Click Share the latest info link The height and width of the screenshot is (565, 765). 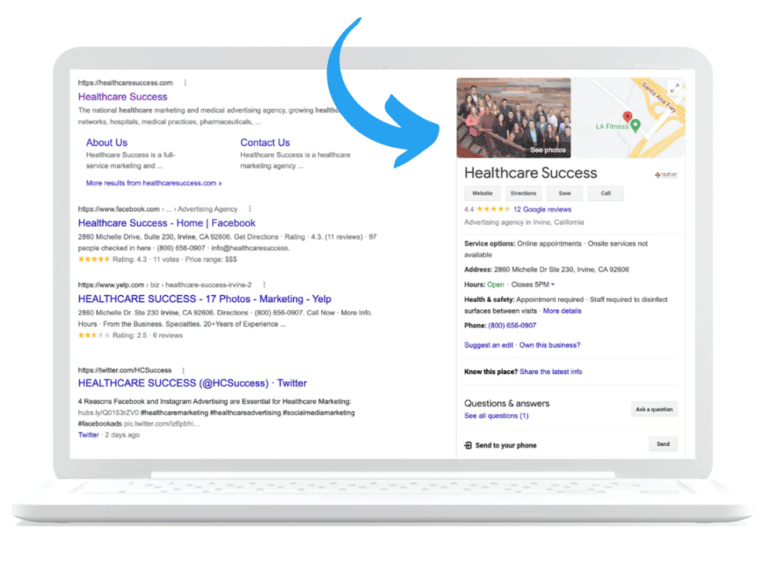(x=551, y=372)
